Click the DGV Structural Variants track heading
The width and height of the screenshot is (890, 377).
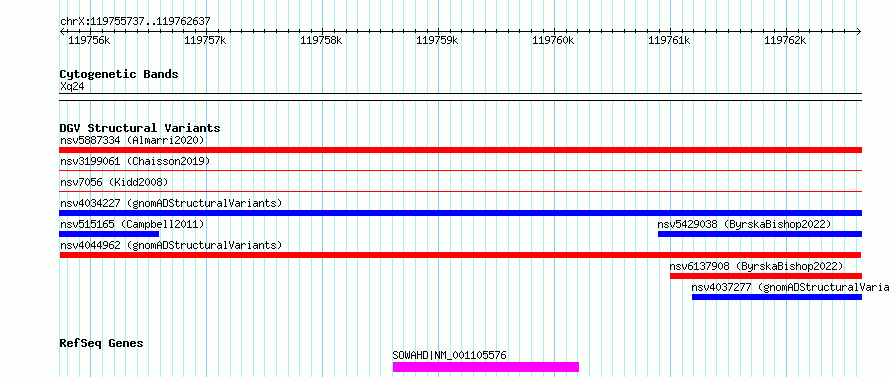[x=140, y=128]
